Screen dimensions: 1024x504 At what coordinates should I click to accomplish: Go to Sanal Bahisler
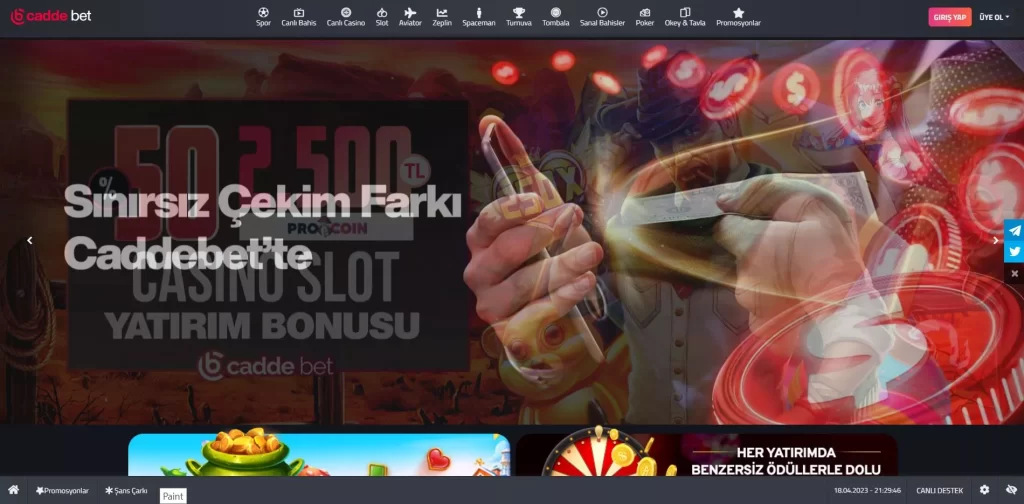[x=602, y=17]
